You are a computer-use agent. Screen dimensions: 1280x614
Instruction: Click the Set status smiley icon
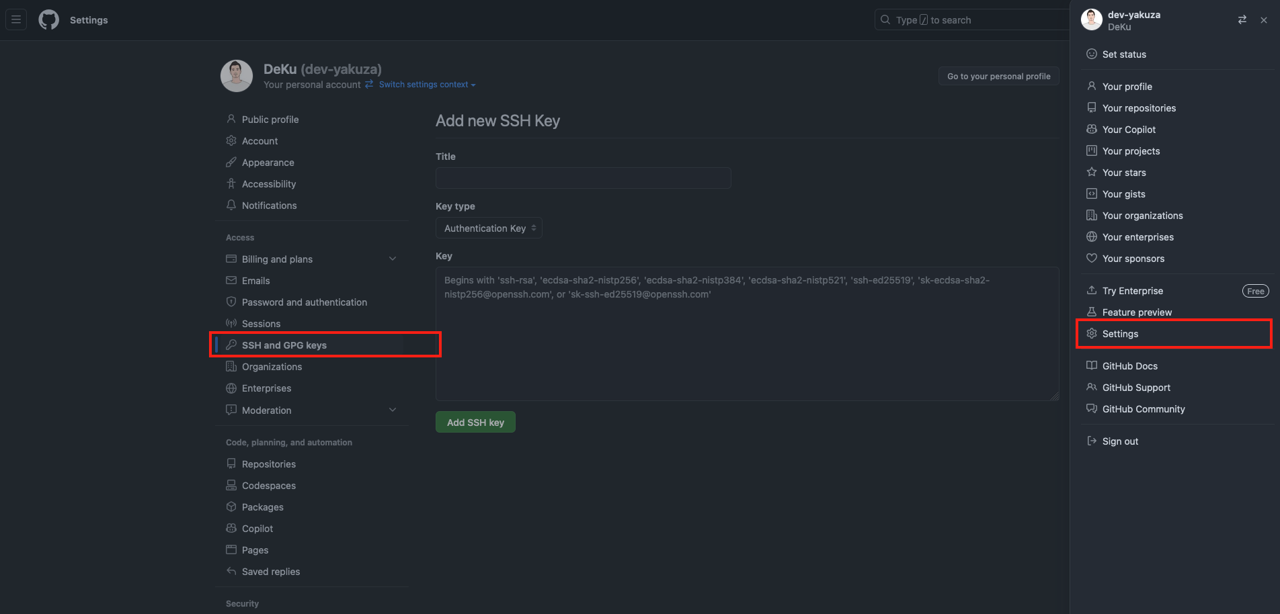point(1093,54)
